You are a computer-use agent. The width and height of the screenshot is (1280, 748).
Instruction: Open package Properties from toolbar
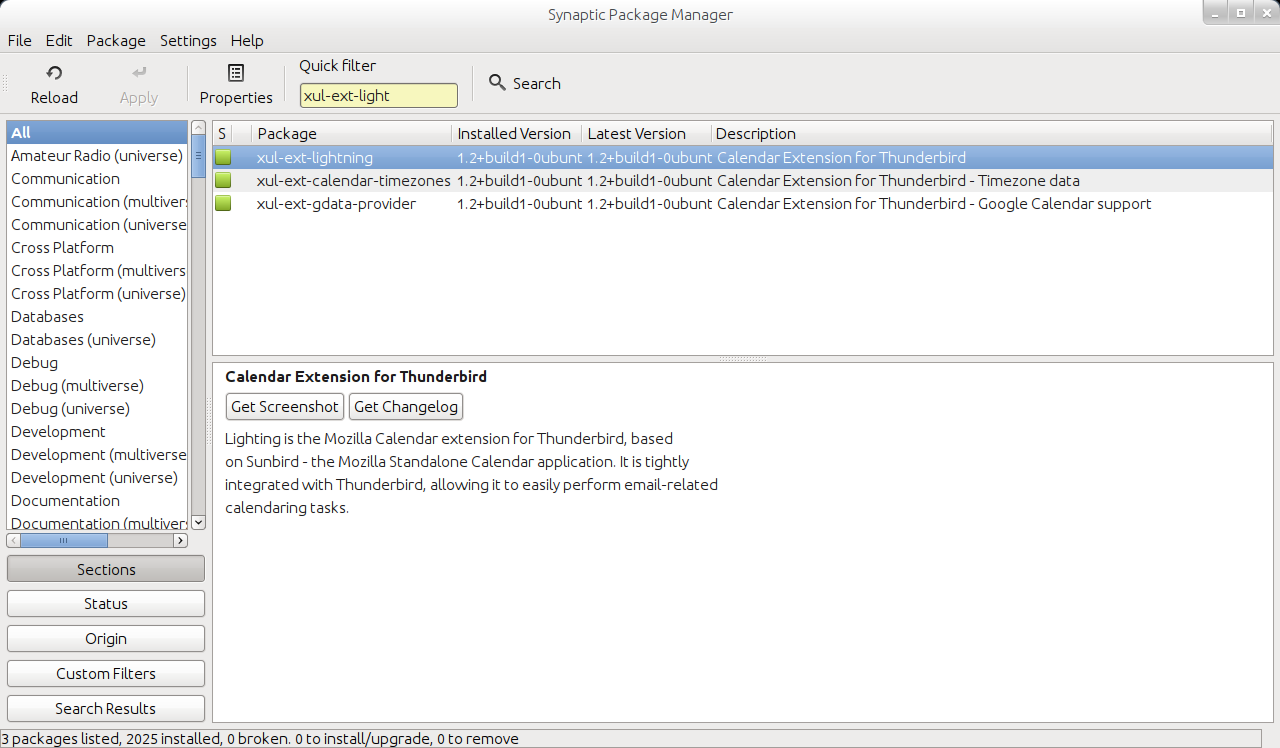pyautogui.click(x=236, y=84)
